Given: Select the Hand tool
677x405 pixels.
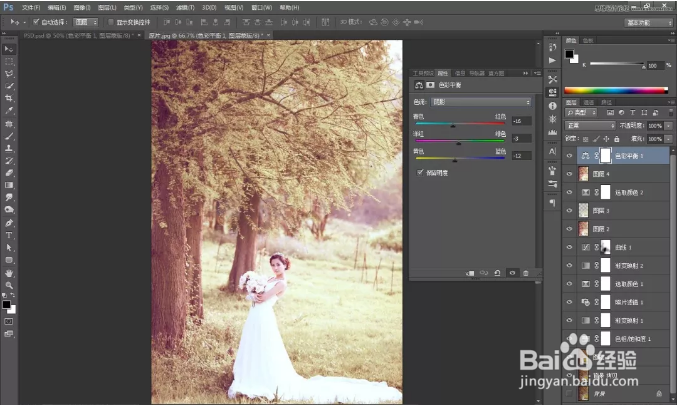Looking at the screenshot, I should (x=9, y=273).
